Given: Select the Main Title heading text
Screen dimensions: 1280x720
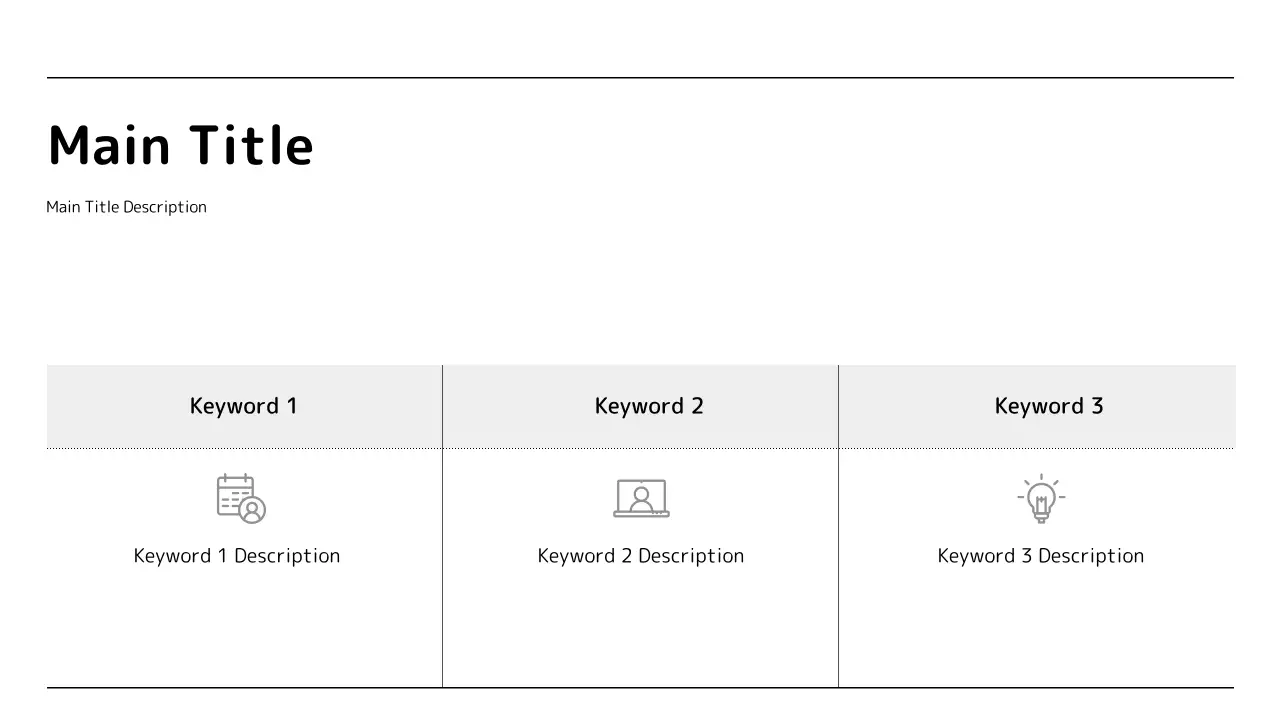Looking at the screenshot, I should tap(181, 145).
